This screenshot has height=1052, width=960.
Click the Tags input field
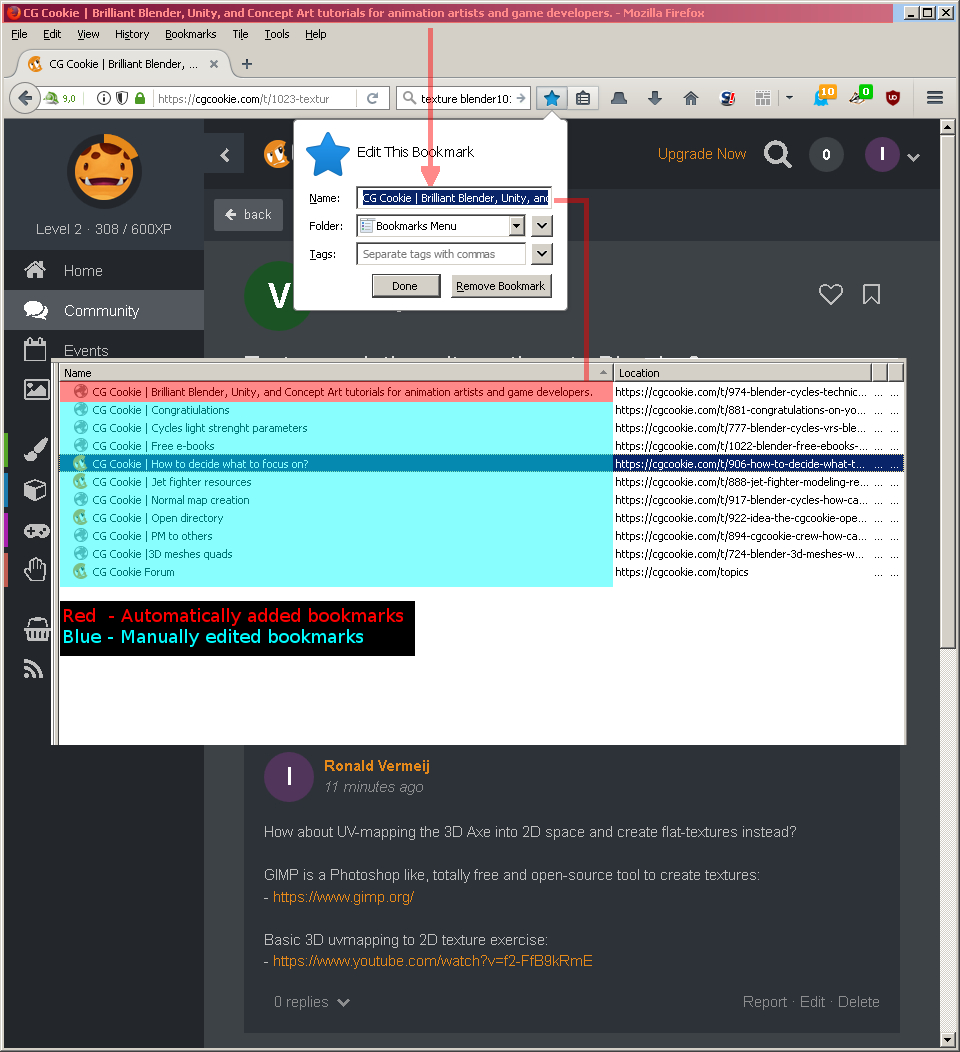click(441, 254)
